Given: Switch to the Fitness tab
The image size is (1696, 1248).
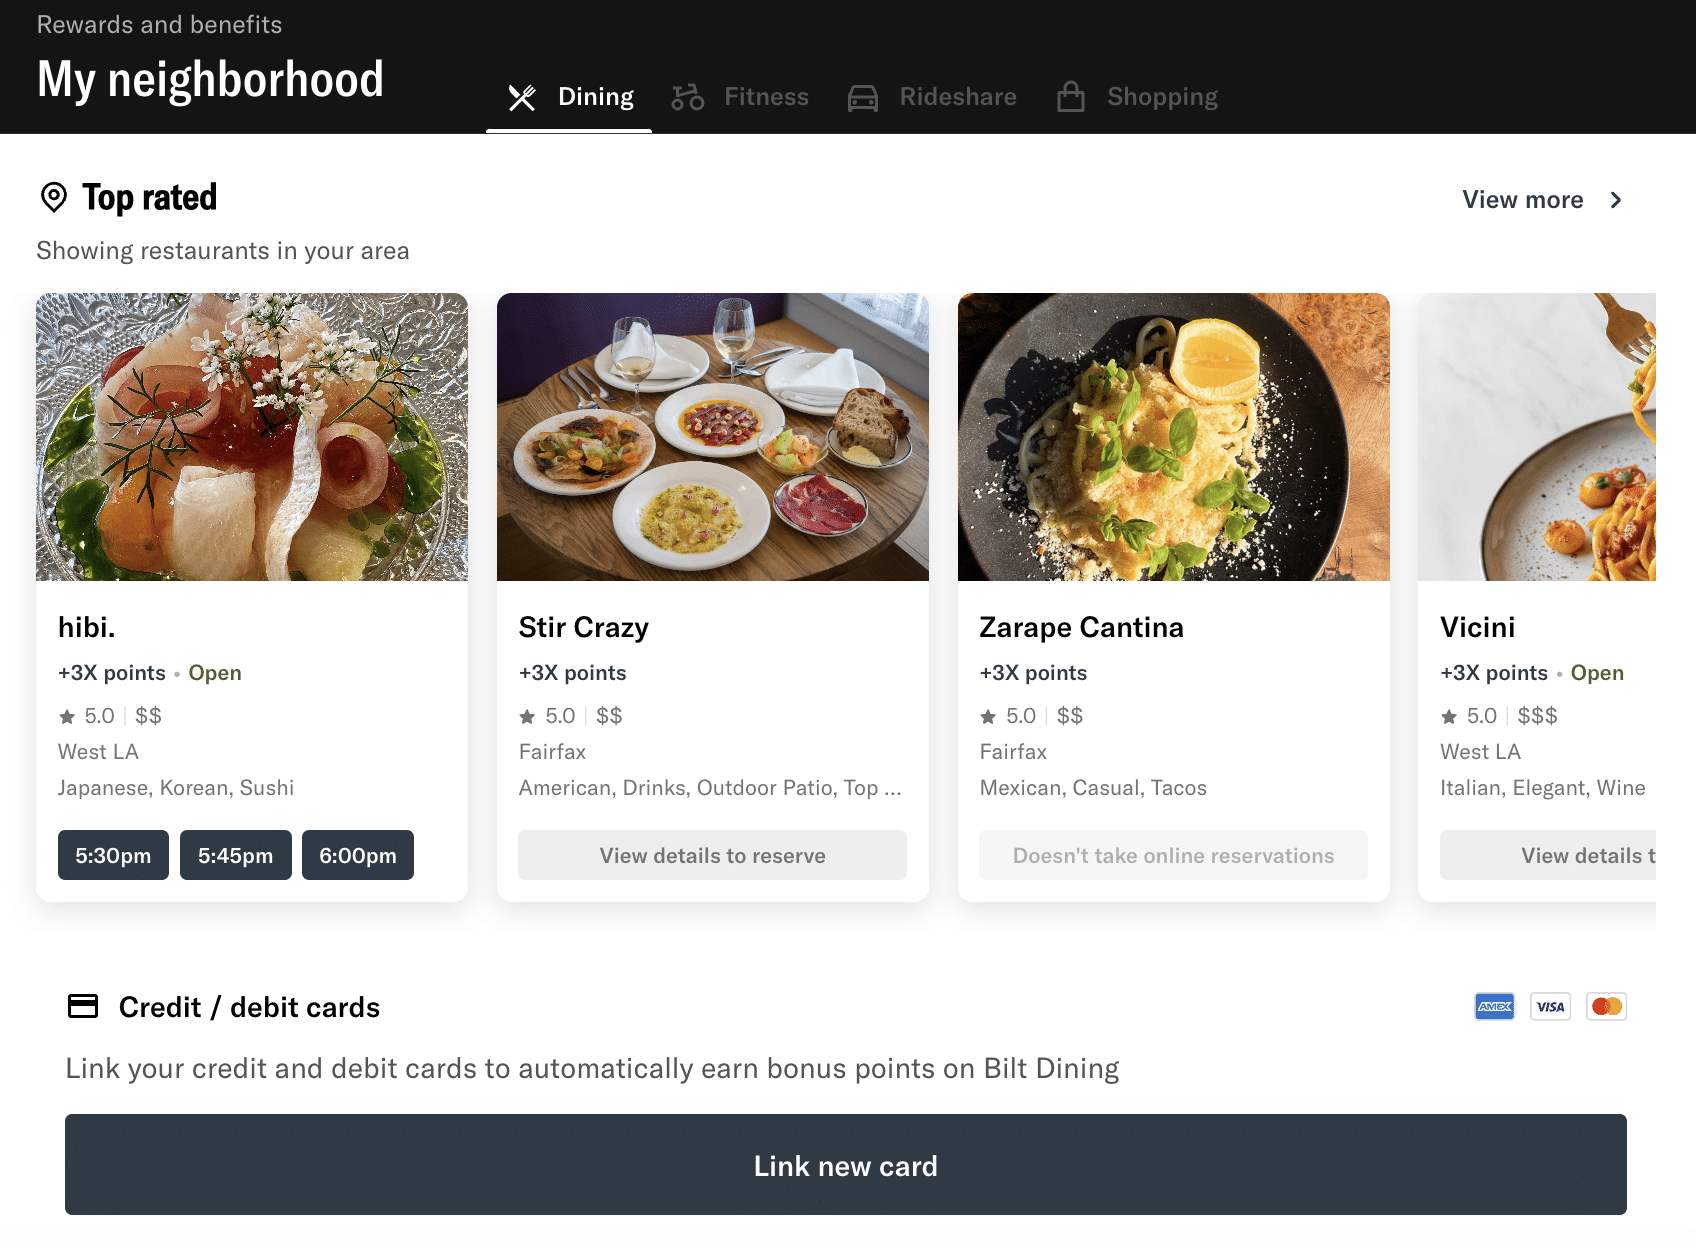Looking at the screenshot, I should coord(765,97).
